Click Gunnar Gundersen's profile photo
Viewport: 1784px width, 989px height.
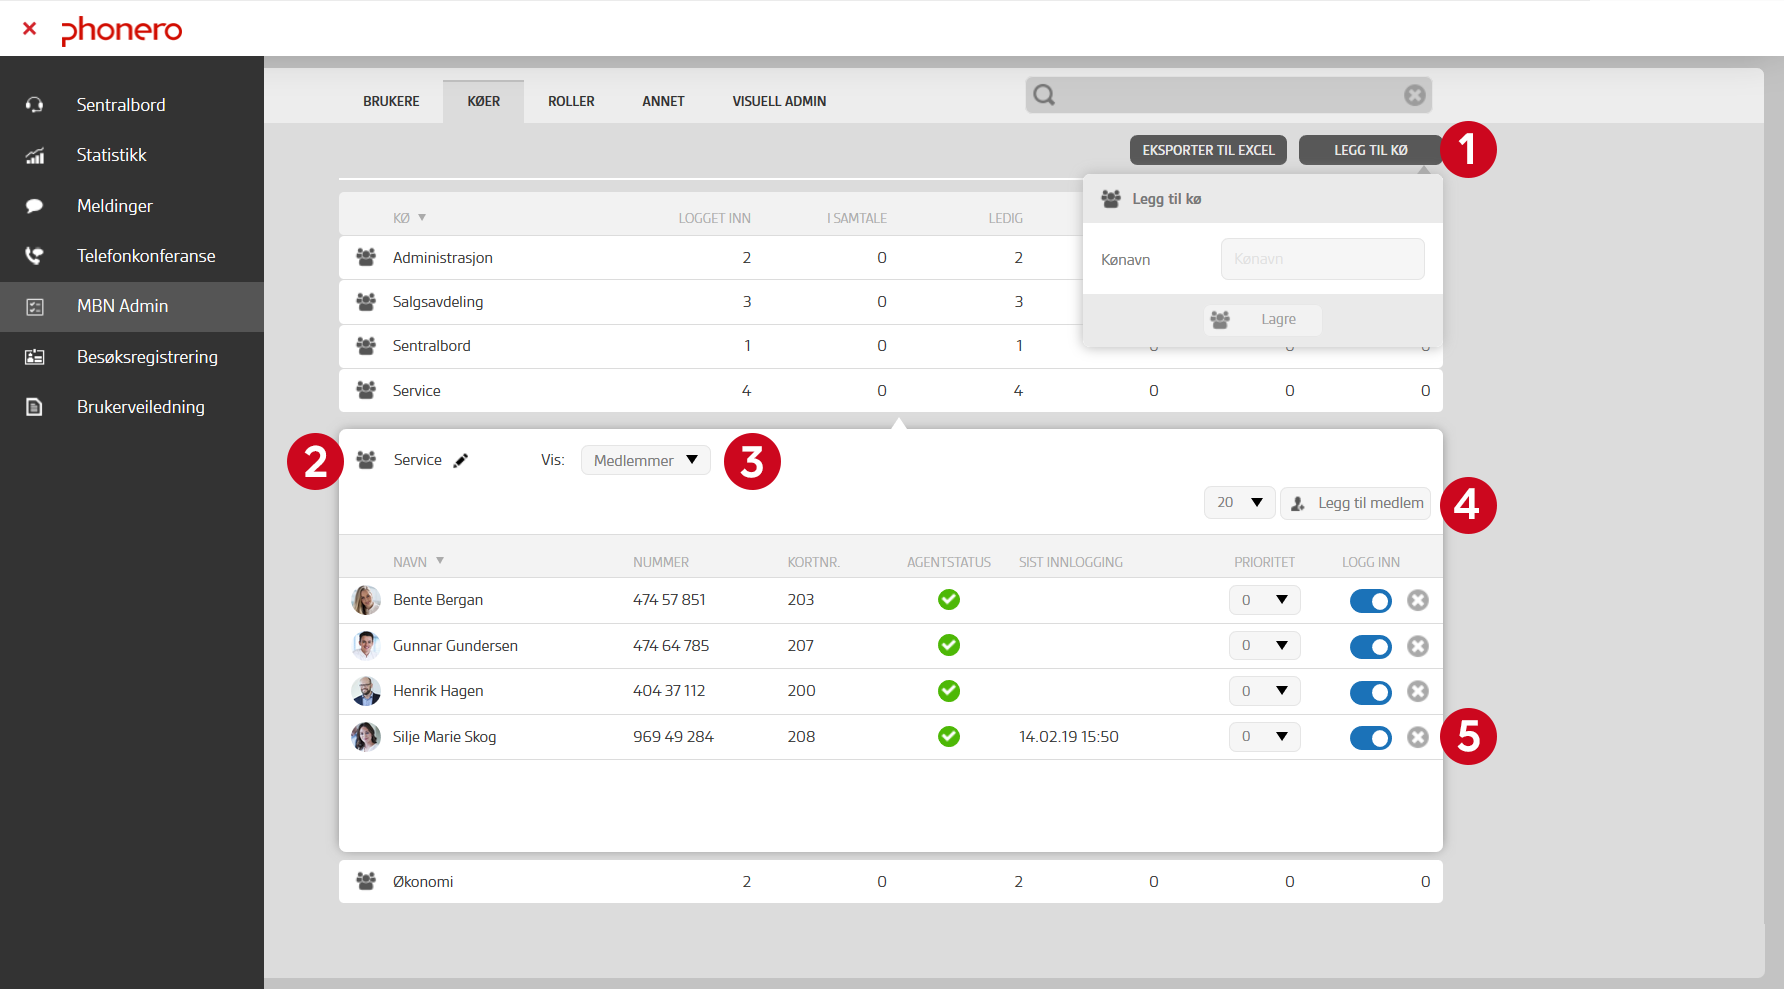tap(366, 646)
